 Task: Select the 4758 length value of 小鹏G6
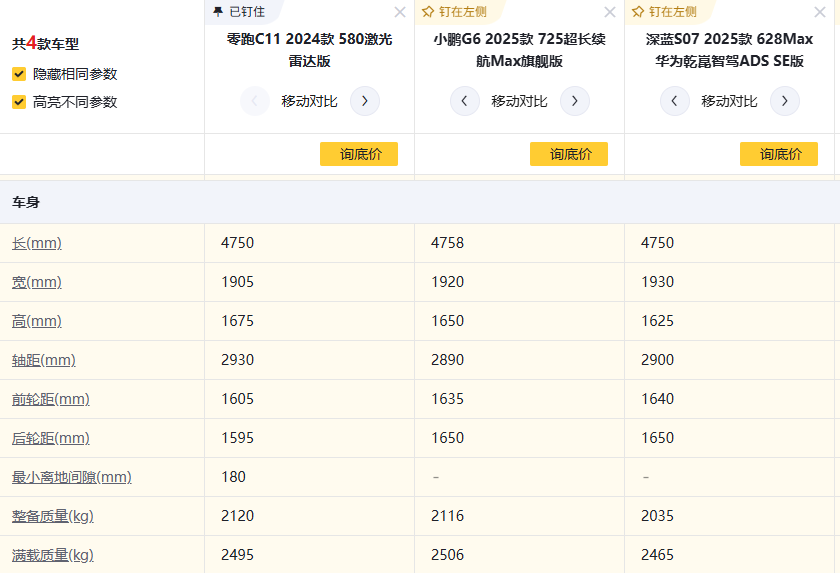tap(447, 243)
